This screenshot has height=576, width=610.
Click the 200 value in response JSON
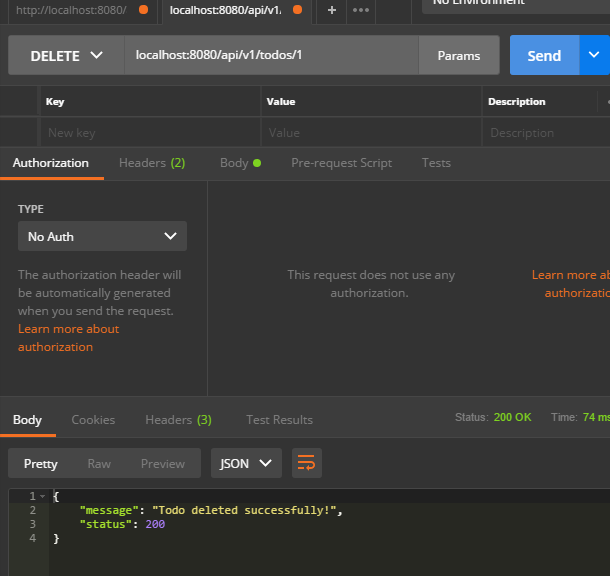[x=155, y=524]
